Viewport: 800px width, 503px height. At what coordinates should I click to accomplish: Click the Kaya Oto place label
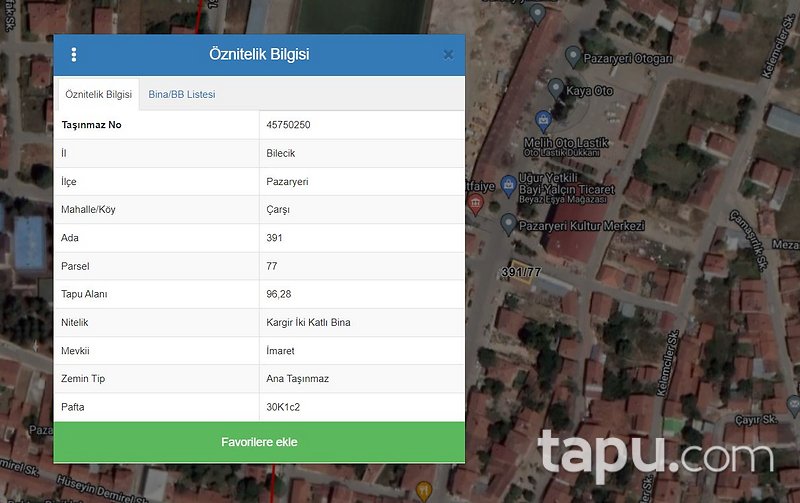coord(589,91)
